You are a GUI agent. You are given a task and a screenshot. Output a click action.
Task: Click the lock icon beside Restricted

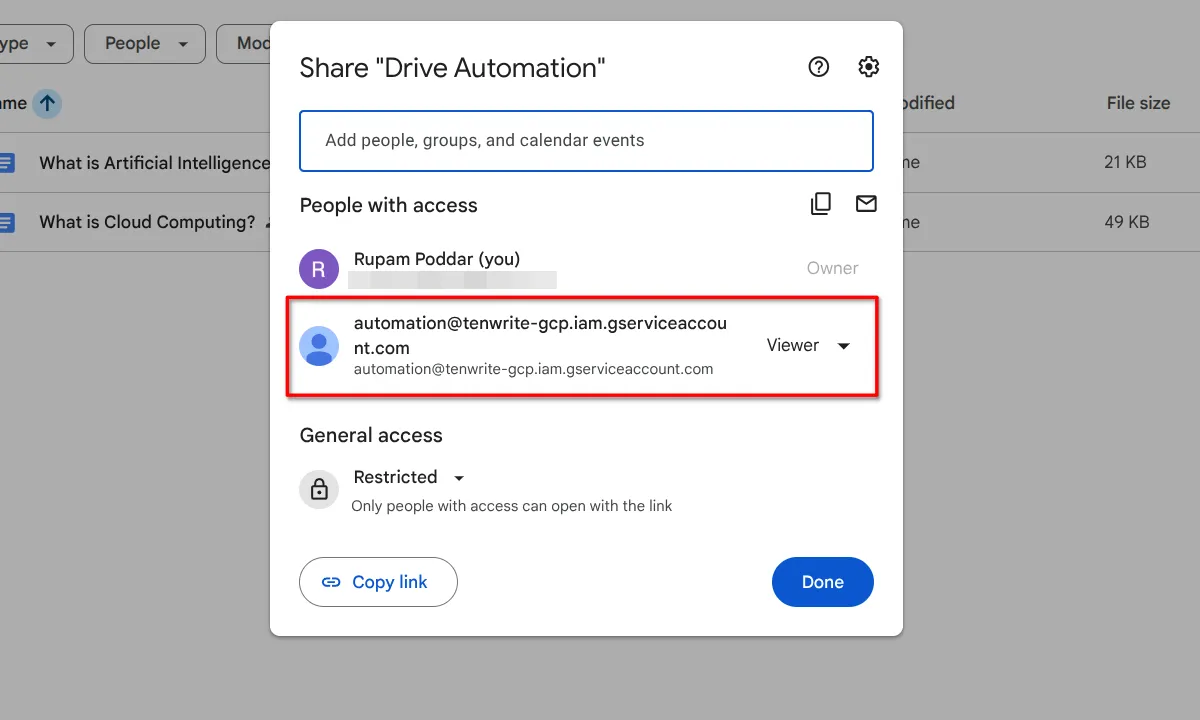click(x=318, y=489)
